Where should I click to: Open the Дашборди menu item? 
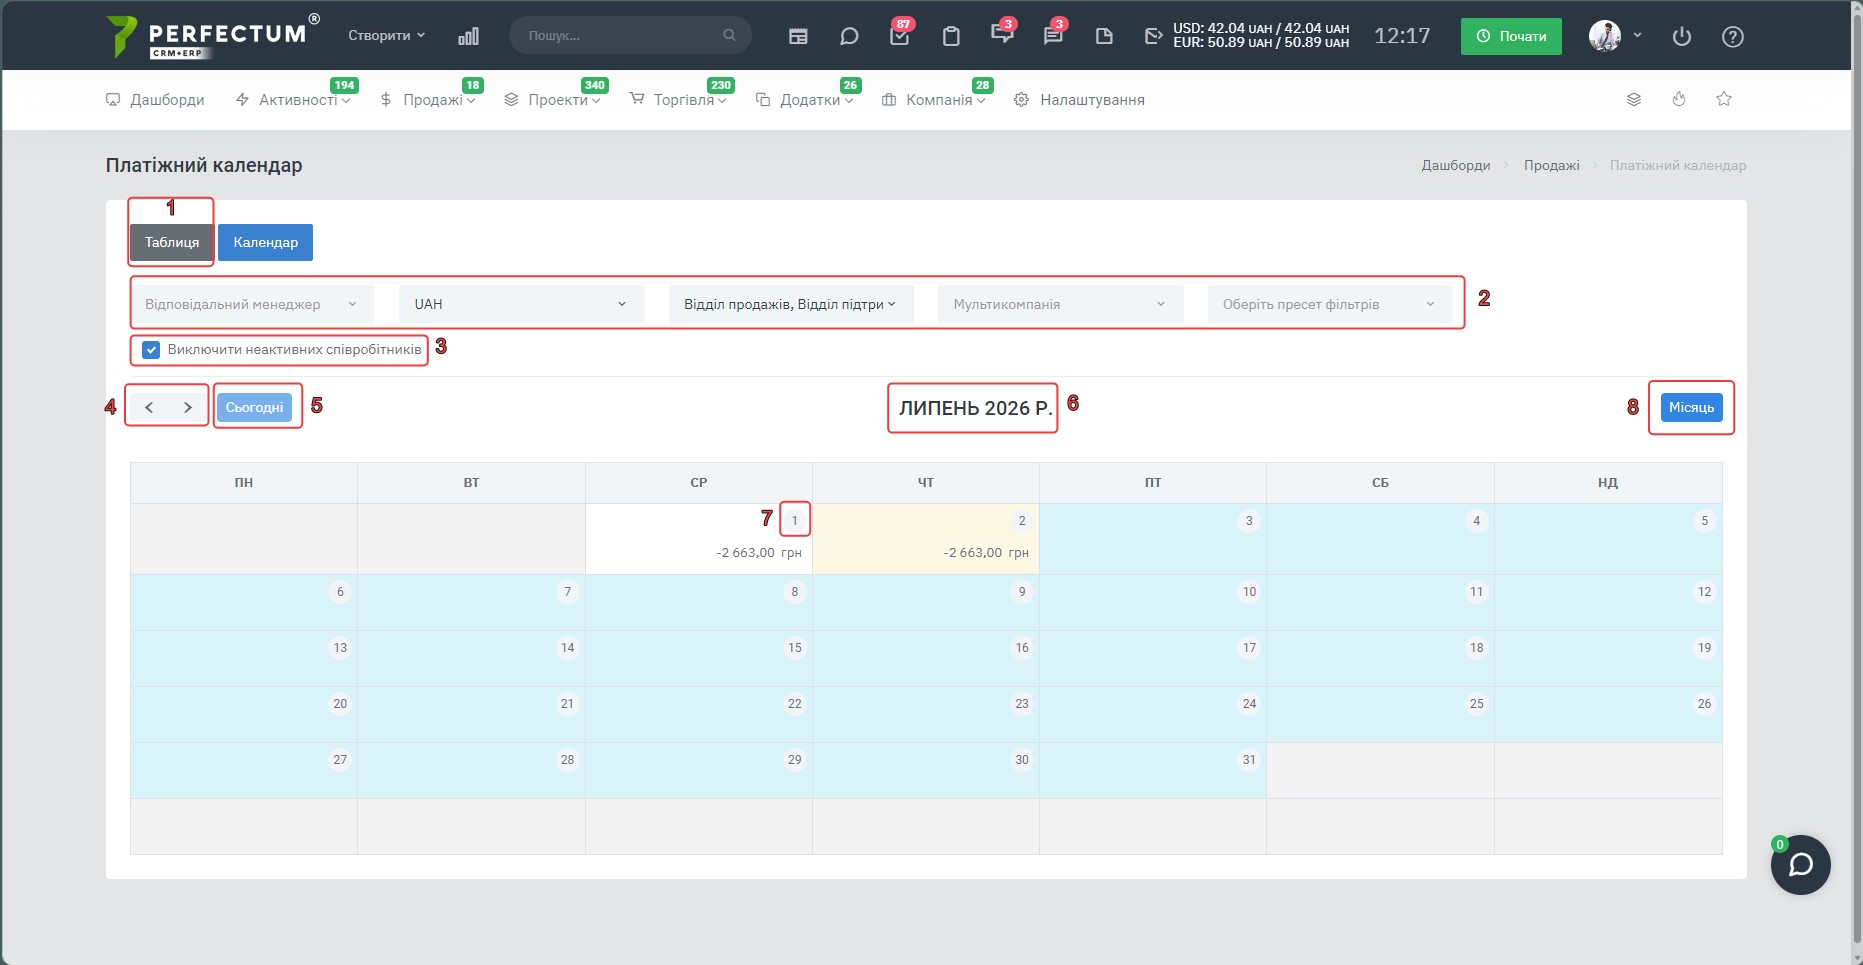155,100
